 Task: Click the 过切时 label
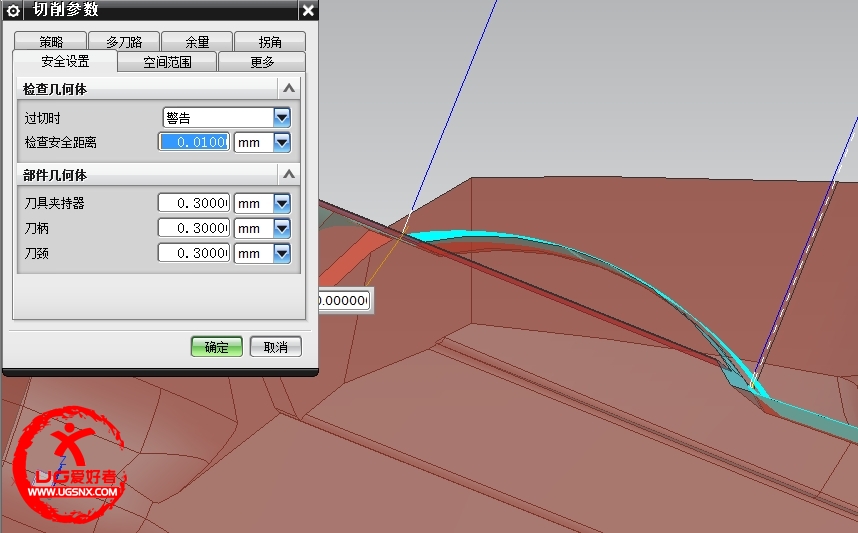point(42,118)
